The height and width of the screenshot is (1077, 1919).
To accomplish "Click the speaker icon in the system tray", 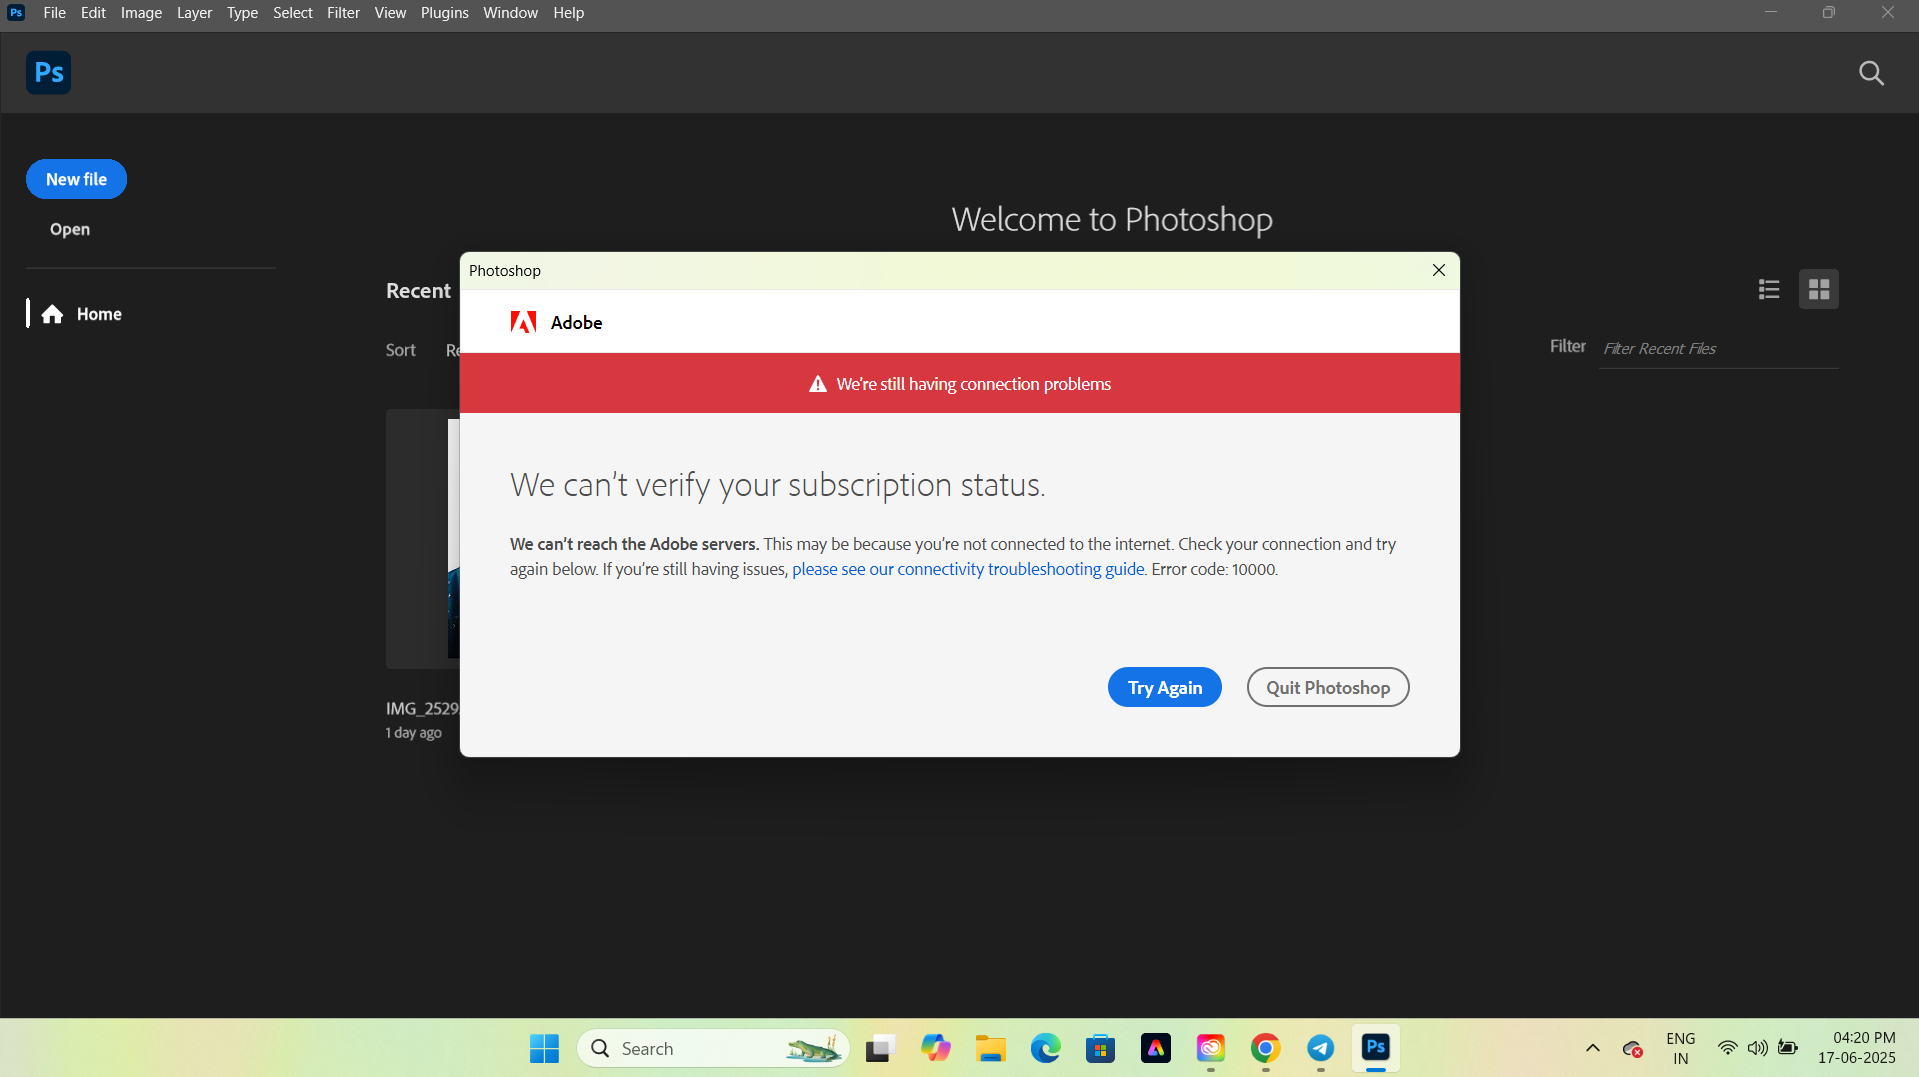I will (x=1757, y=1048).
